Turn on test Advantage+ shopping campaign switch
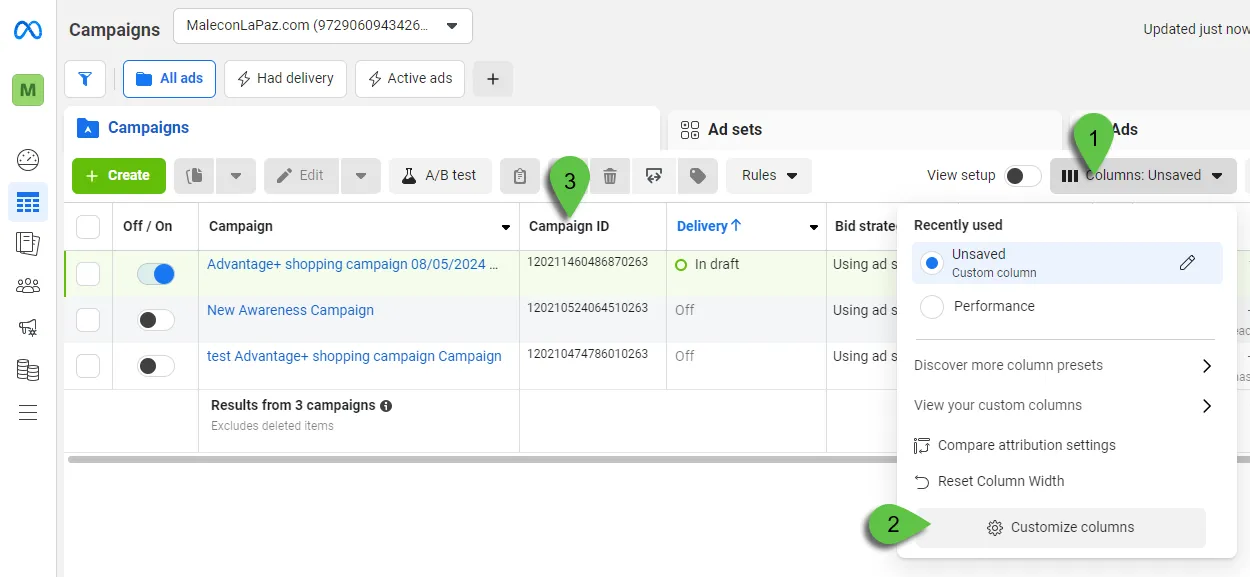This screenshot has width=1250, height=577. [155, 366]
